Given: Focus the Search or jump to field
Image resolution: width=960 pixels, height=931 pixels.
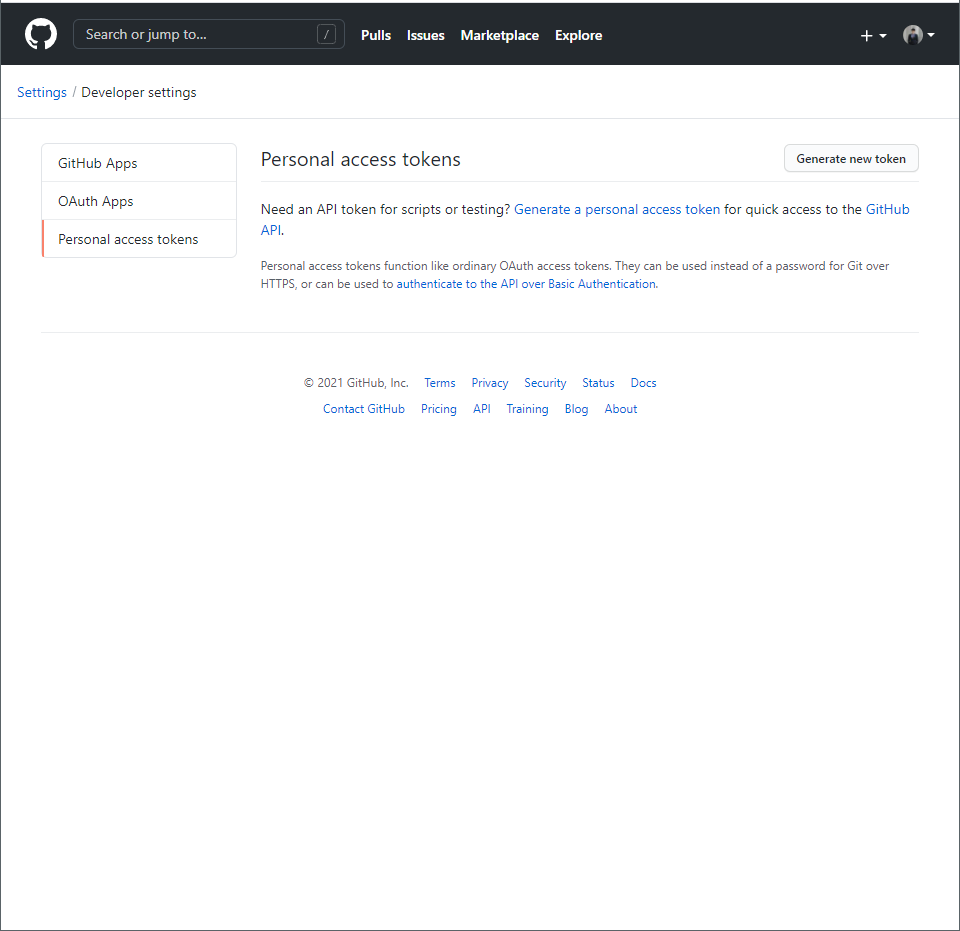Looking at the screenshot, I should click(209, 34).
